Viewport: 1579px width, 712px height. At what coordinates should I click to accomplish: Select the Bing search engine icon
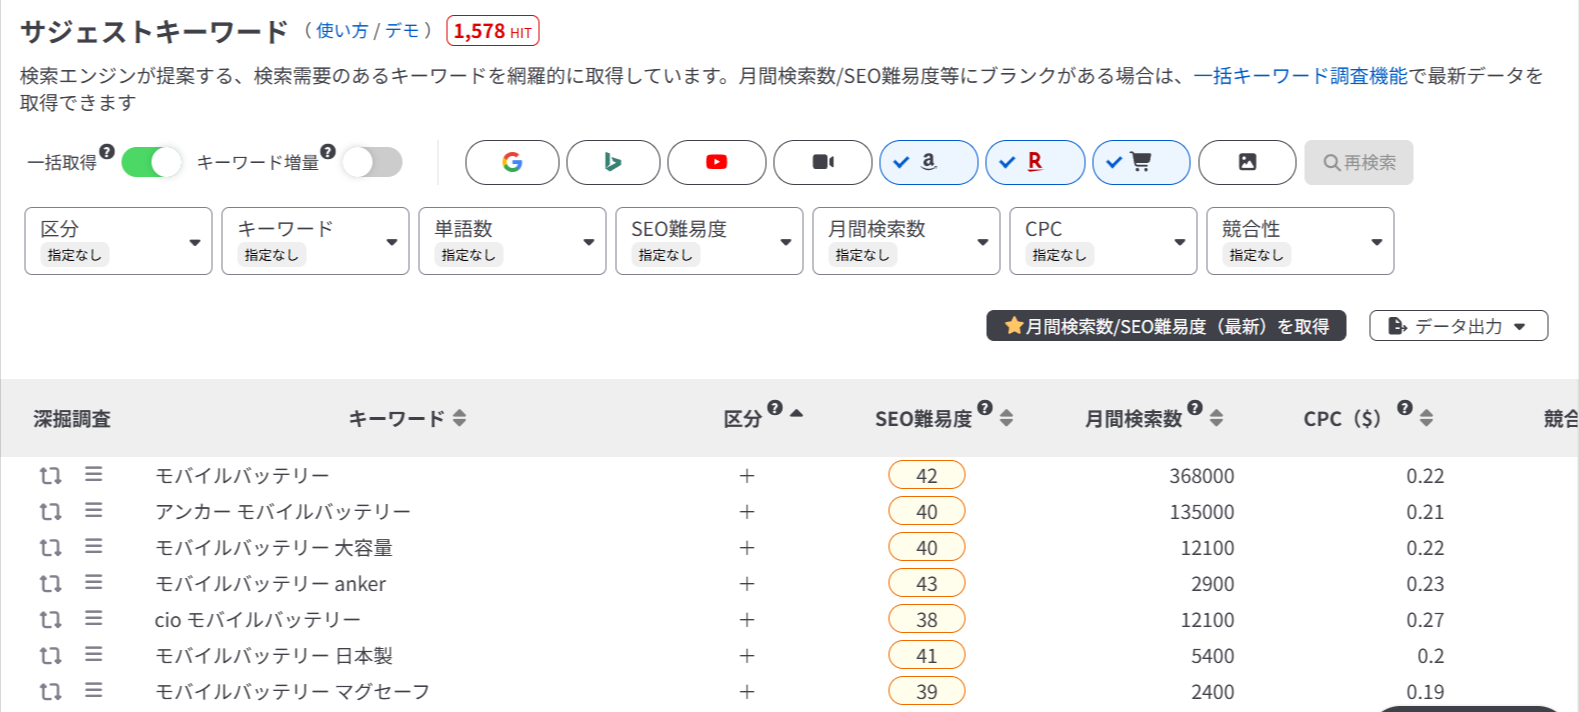click(613, 162)
